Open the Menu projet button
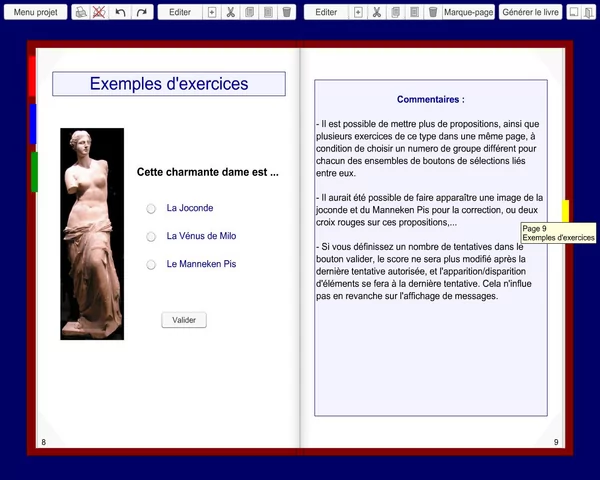This screenshot has width=600, height=480. (x=36, y=12)
